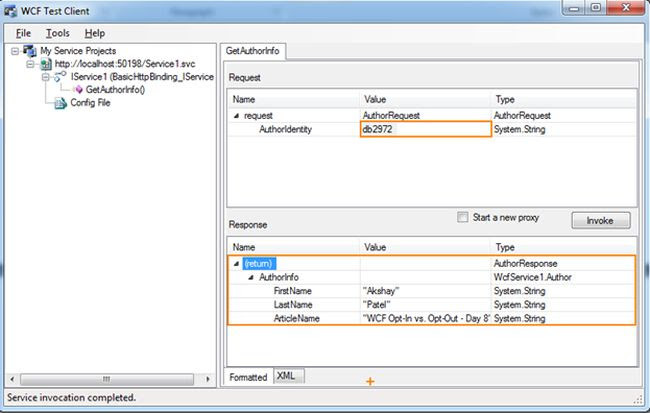Viewport: 650px width, 413px height.
Task: Click the "WCF Opt-In vs. Opt-Out" value cell
Action: pyautogui.click(x=425, y=318)
